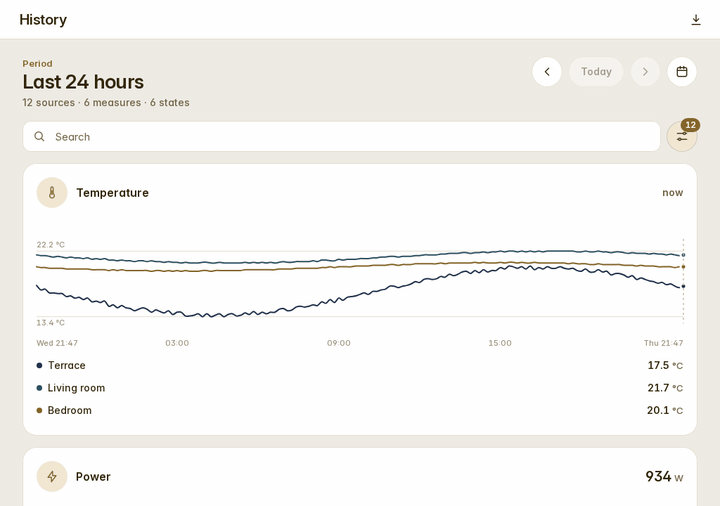The width and height of the screenshot is (720, 506).
Task: Click the Living room value 21.7 °C
Action: tap(665, 388)
